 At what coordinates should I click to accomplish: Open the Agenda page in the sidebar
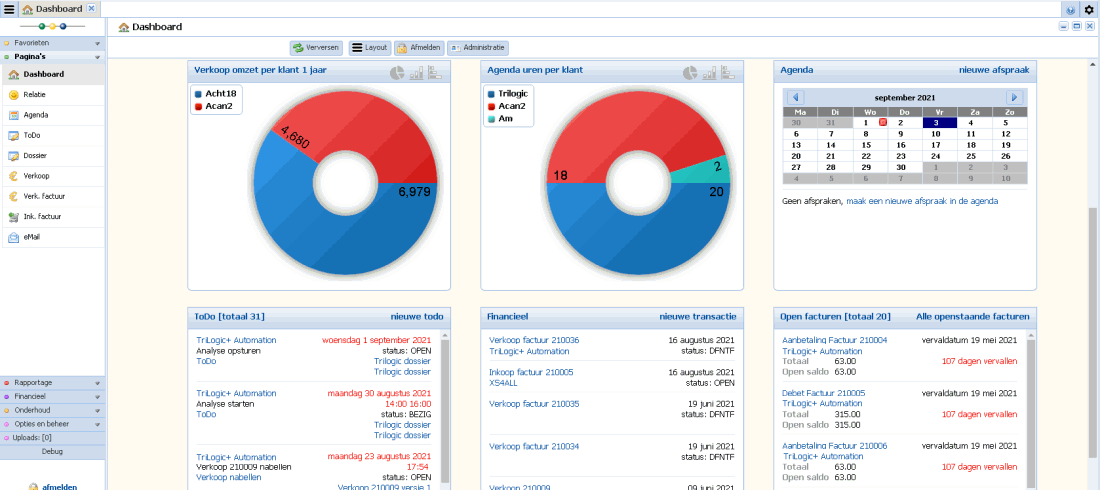(36, 115)
